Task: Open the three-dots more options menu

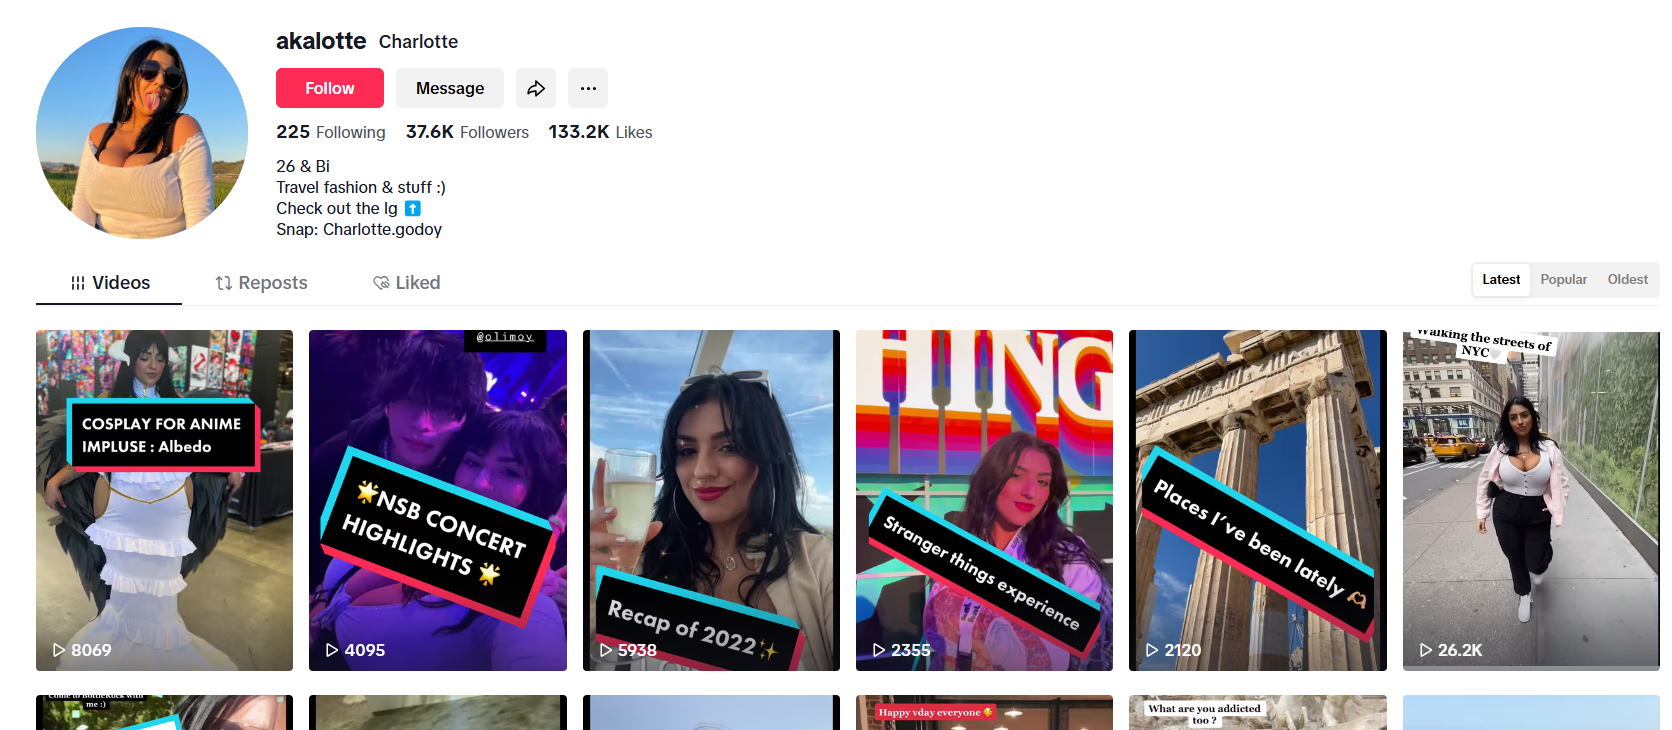Action: point(588,88)
